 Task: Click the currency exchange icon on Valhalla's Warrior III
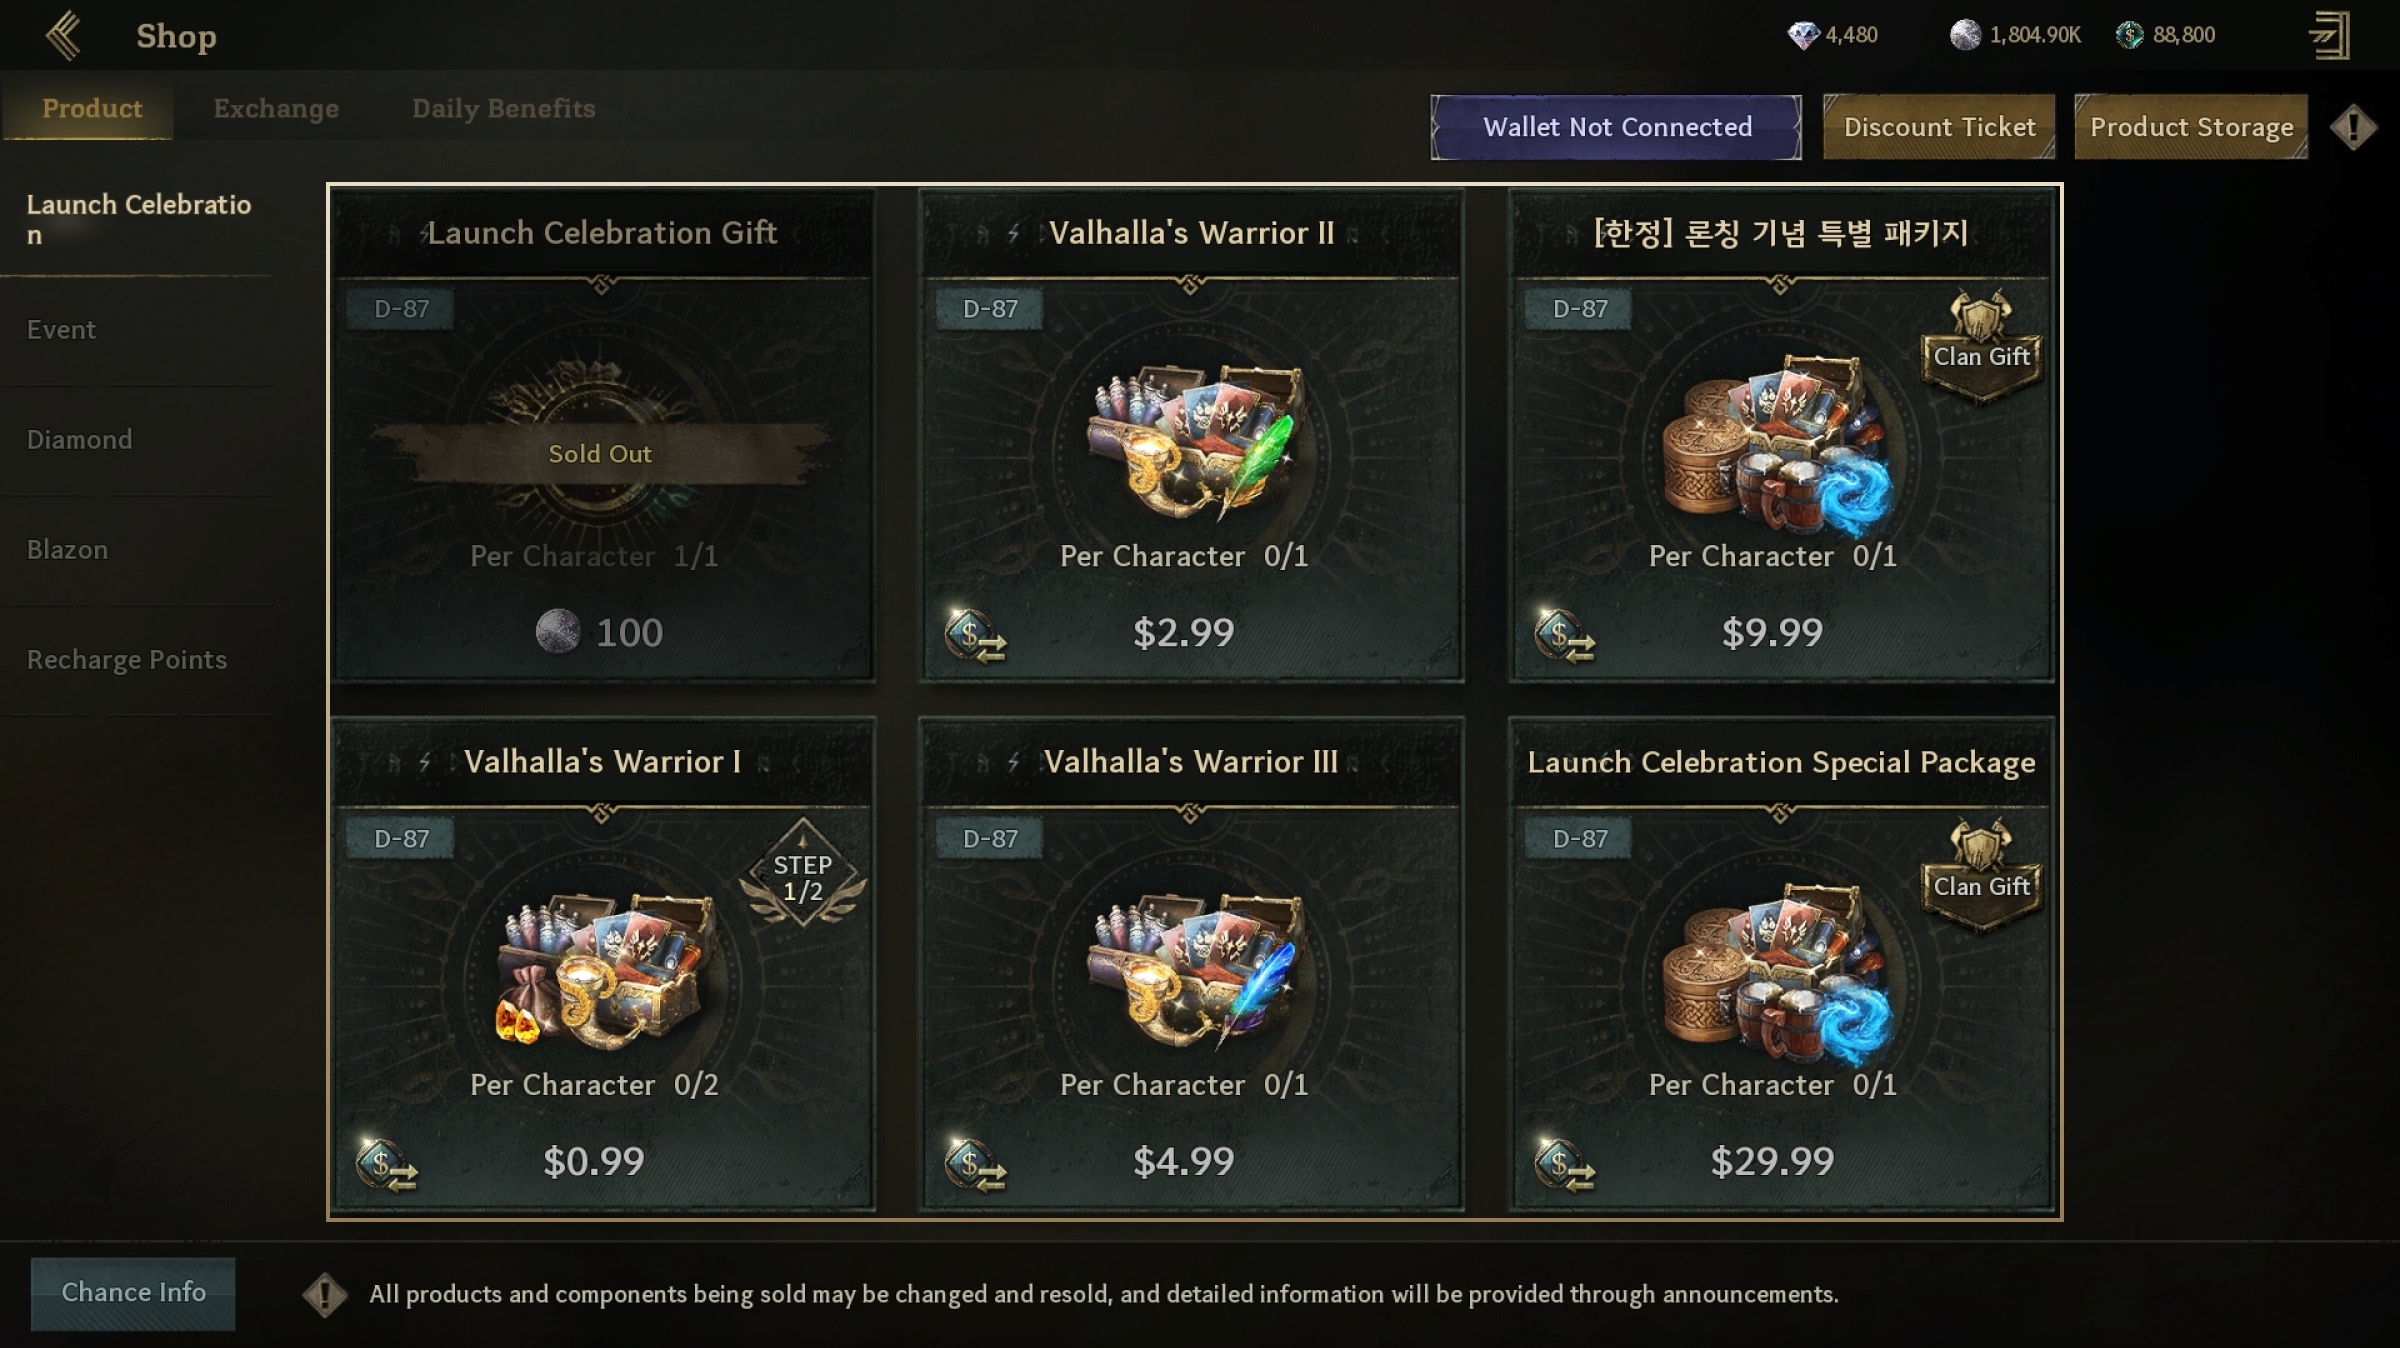coord(975,1165)
